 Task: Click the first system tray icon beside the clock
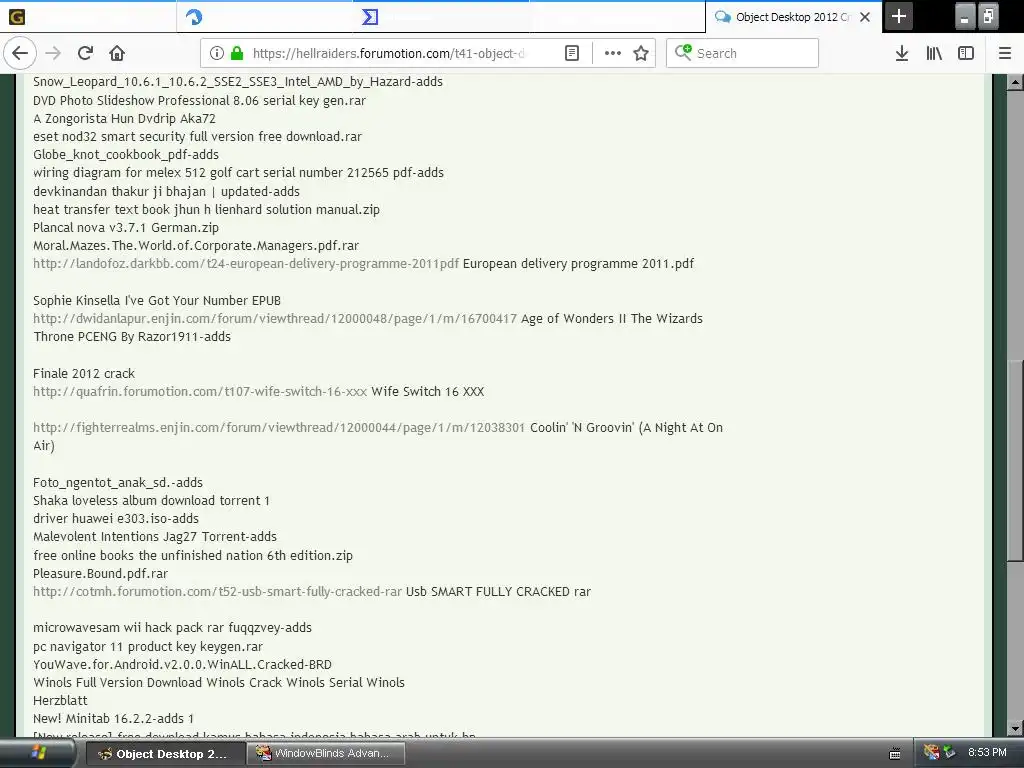[931, 752]
